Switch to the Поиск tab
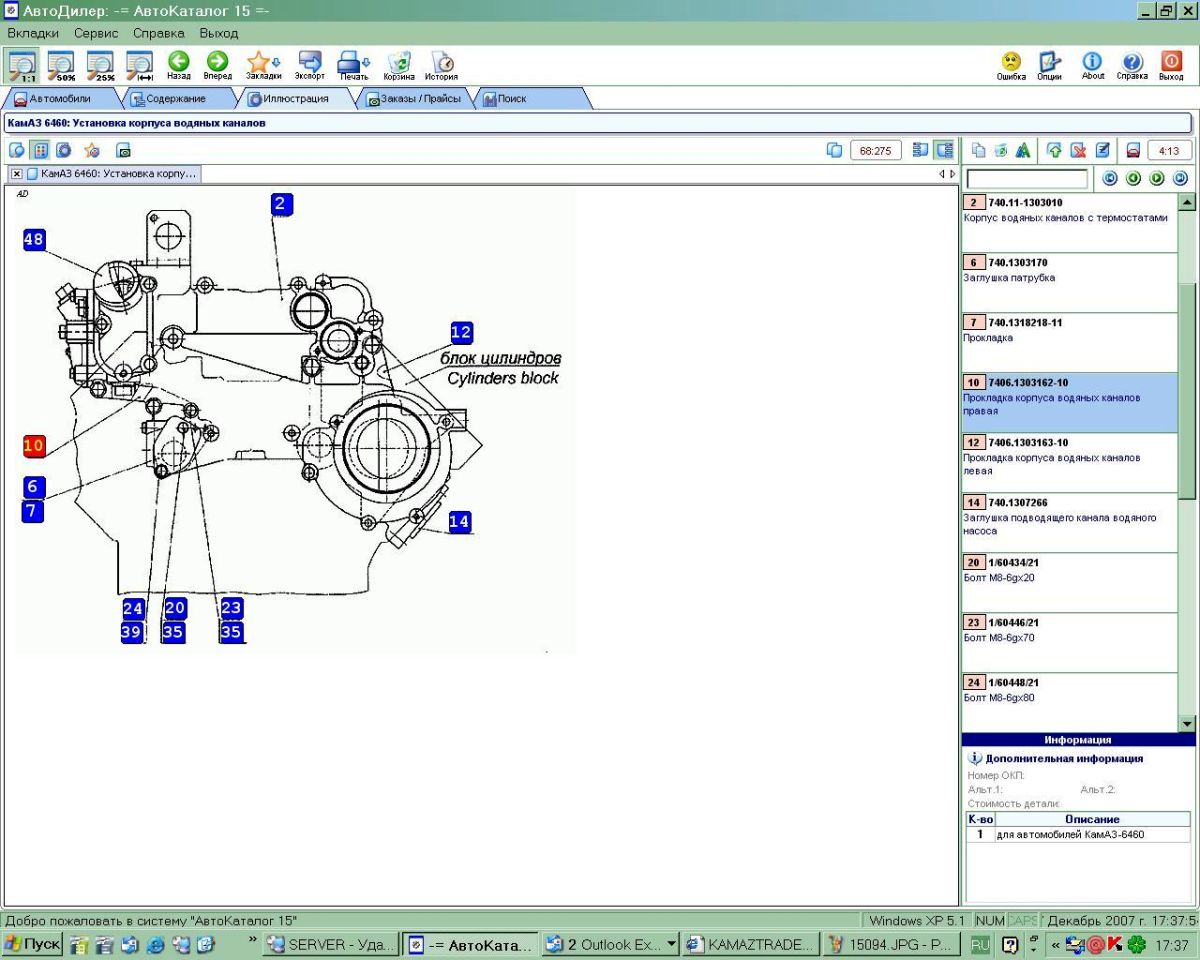This screenshot has height=960, width=1200. 528,99
